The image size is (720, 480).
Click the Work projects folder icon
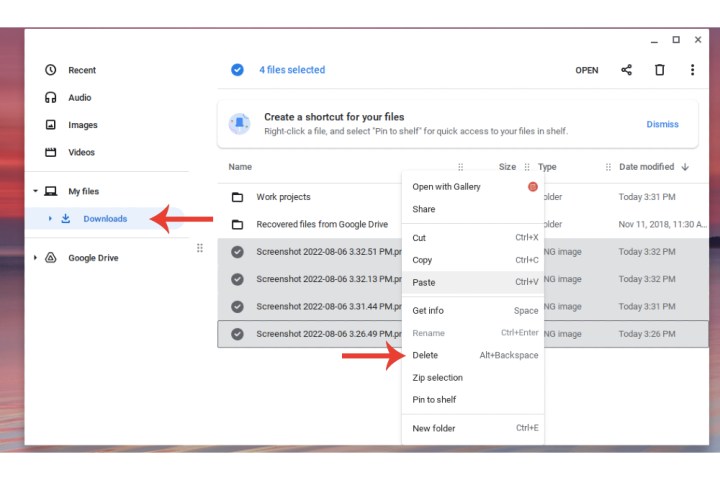tap(237, 197)
